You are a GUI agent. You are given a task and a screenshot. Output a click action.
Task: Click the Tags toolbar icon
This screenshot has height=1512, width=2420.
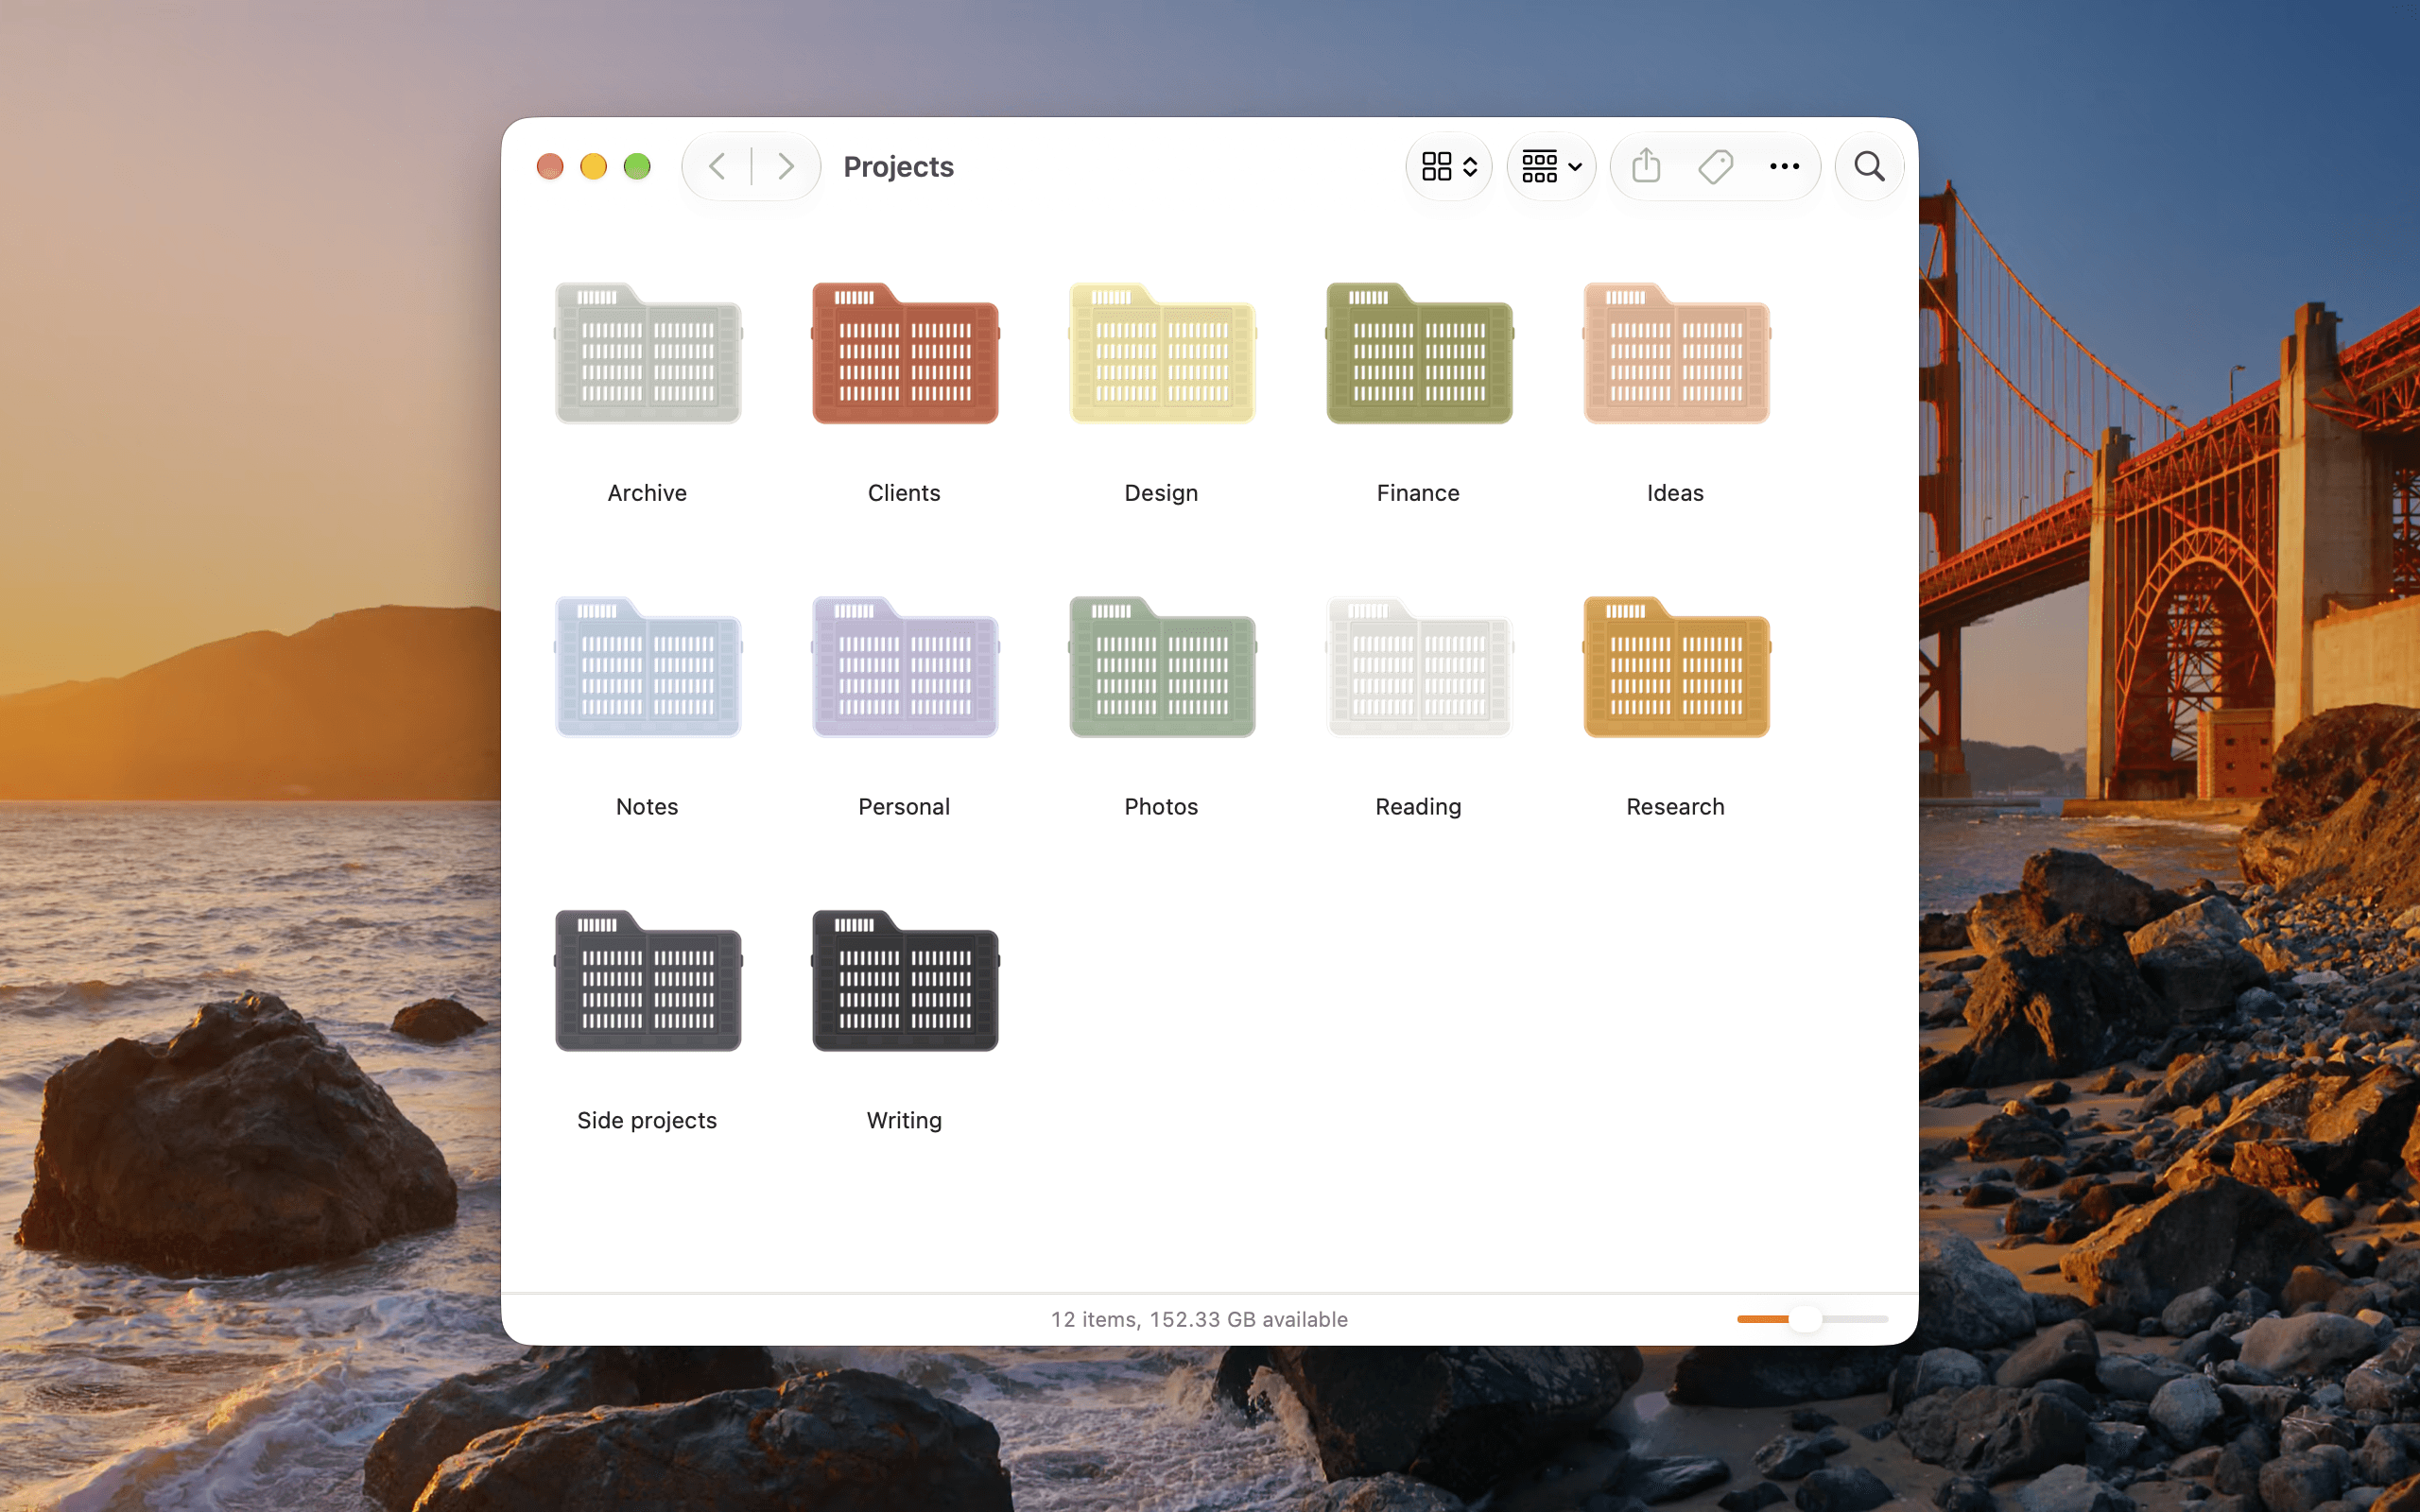(1716, 166)
